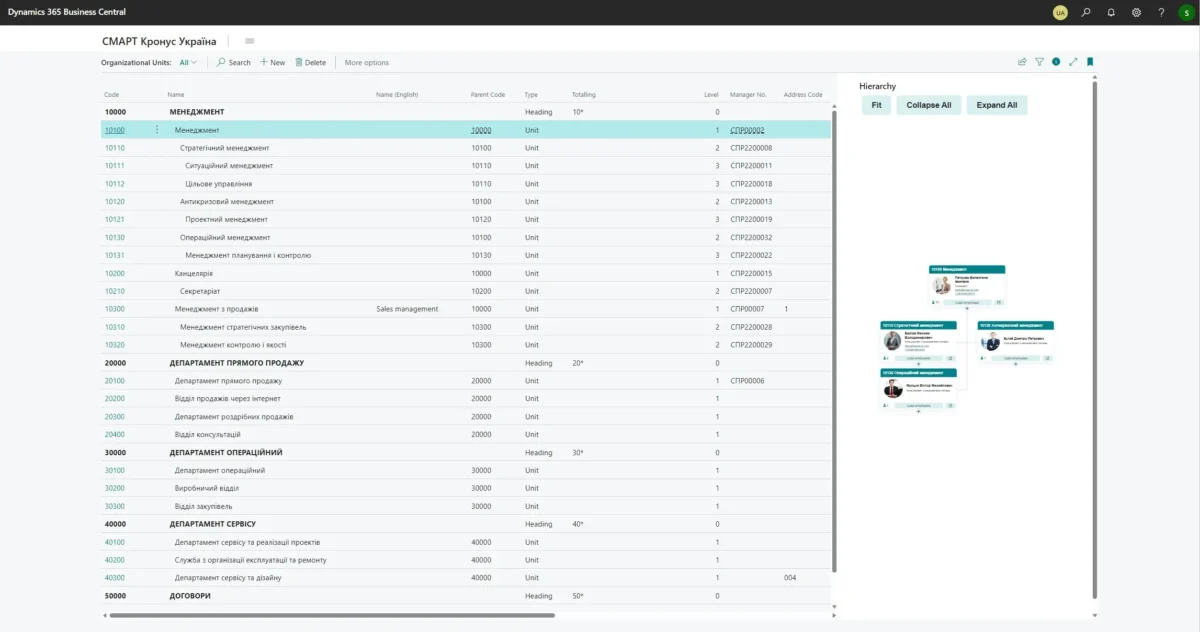Toggle the filter pane funnel icon
1200x632 pixels.
1039,62
